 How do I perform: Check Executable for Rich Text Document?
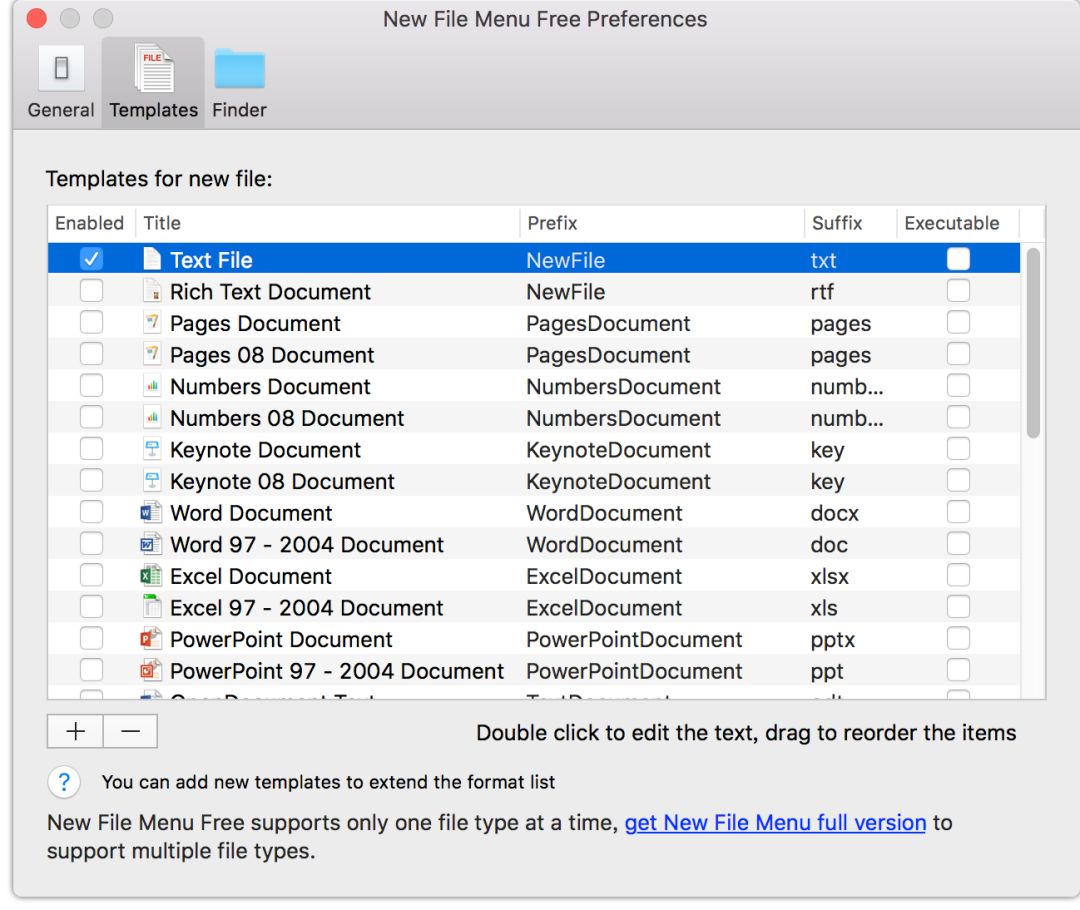pos(958,291)
